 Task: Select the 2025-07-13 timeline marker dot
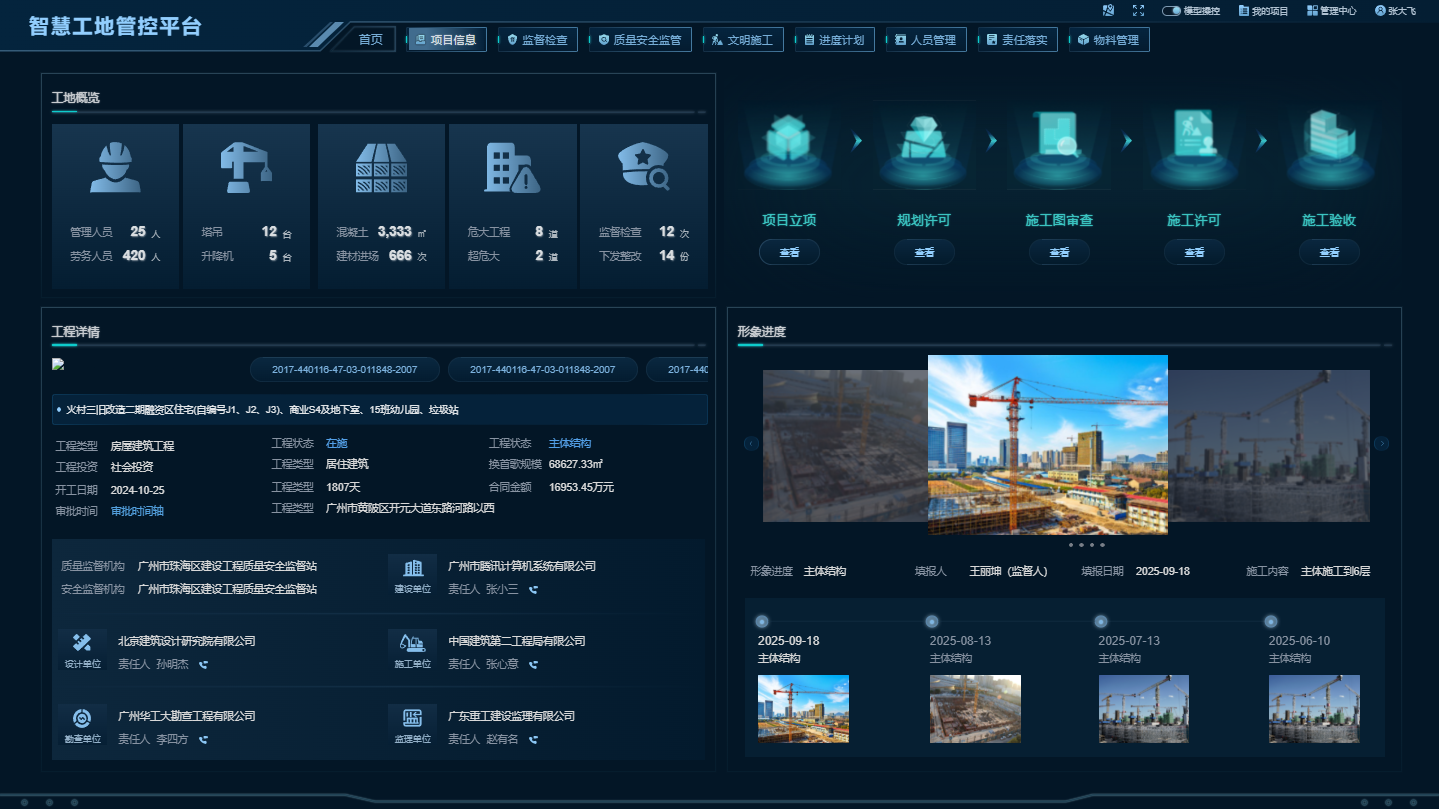1101,621
